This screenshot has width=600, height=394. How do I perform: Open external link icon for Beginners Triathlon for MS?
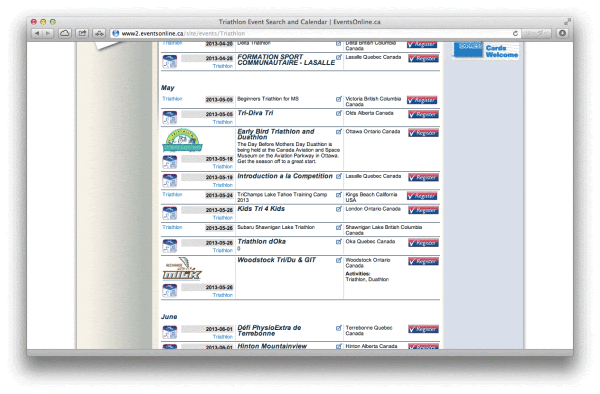tap(339, 99)
